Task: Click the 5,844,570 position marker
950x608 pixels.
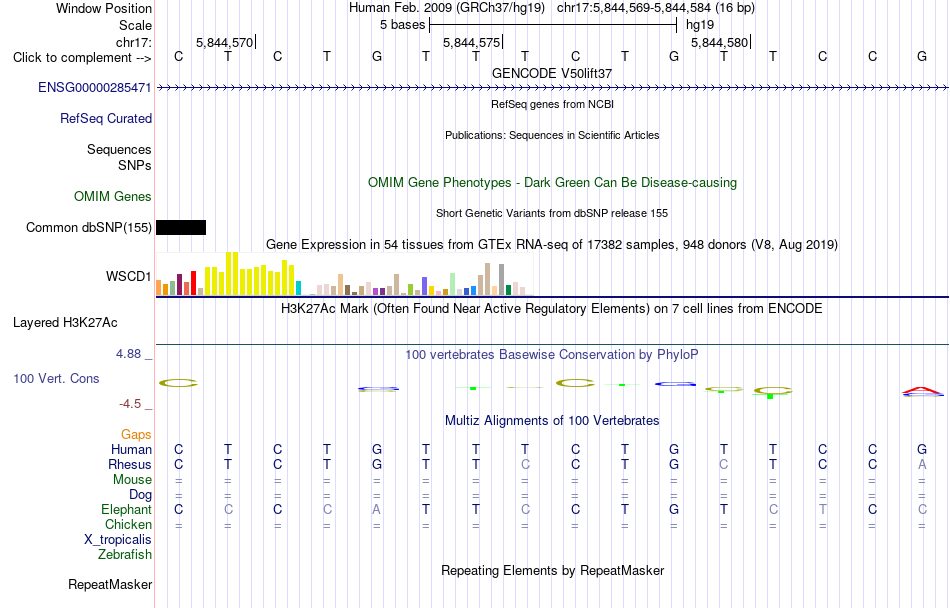Action: [x=225, y=42]
